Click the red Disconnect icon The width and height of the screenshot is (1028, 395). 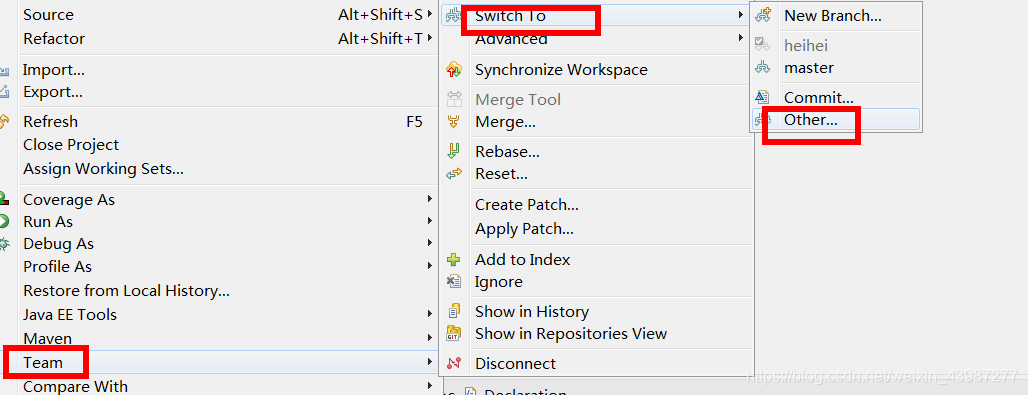coord(454,363)
